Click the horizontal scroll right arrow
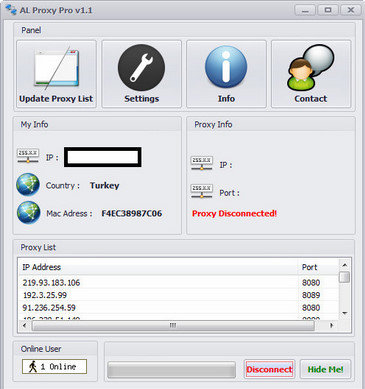Image resolution: width=365 pixels, height=389 pixels. pyautogui.click(x=331, y=325)
